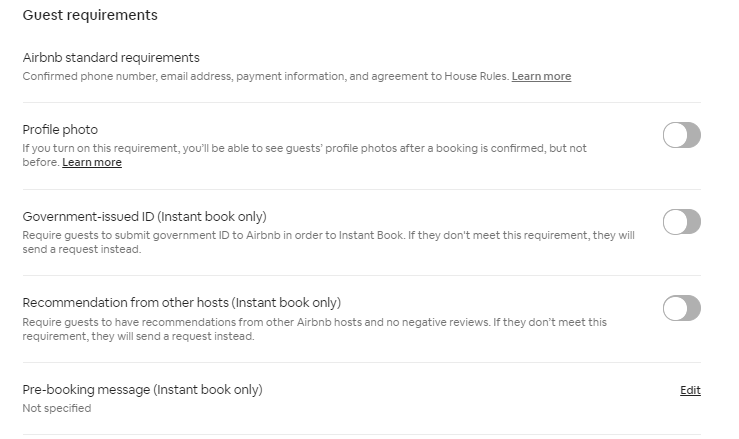Open Learn more about Airbnb standard requirements

[x=541, y=76]
